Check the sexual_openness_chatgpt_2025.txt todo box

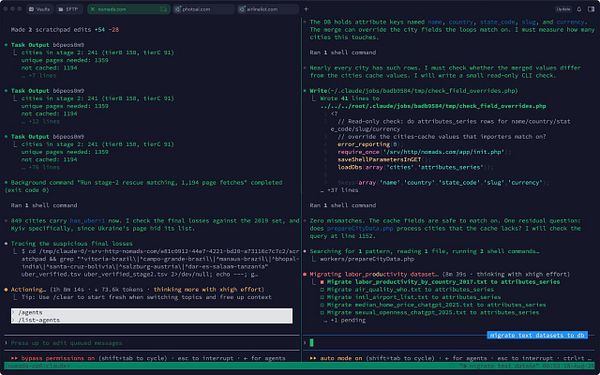pyautogui.click(x=322, y=313)
